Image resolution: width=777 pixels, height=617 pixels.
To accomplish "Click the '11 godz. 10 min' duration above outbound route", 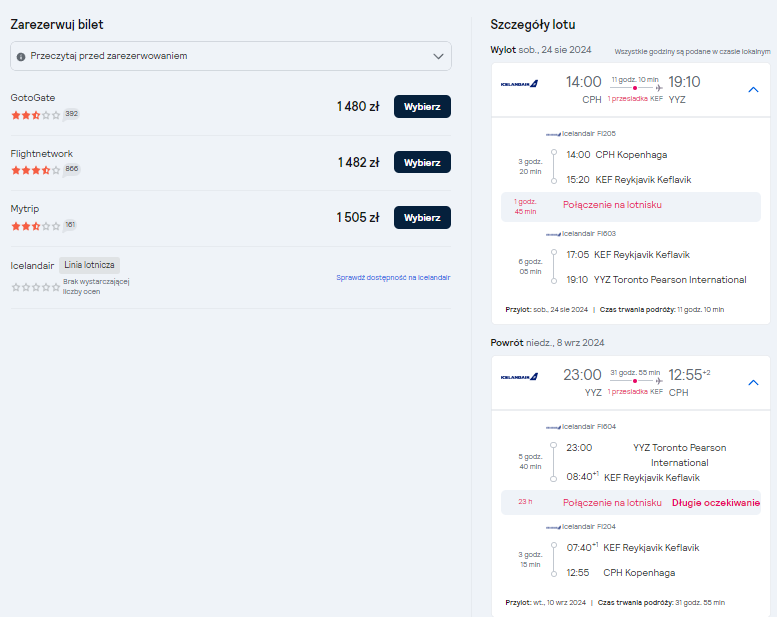I will pyautogui.click(x=635, y=79).
